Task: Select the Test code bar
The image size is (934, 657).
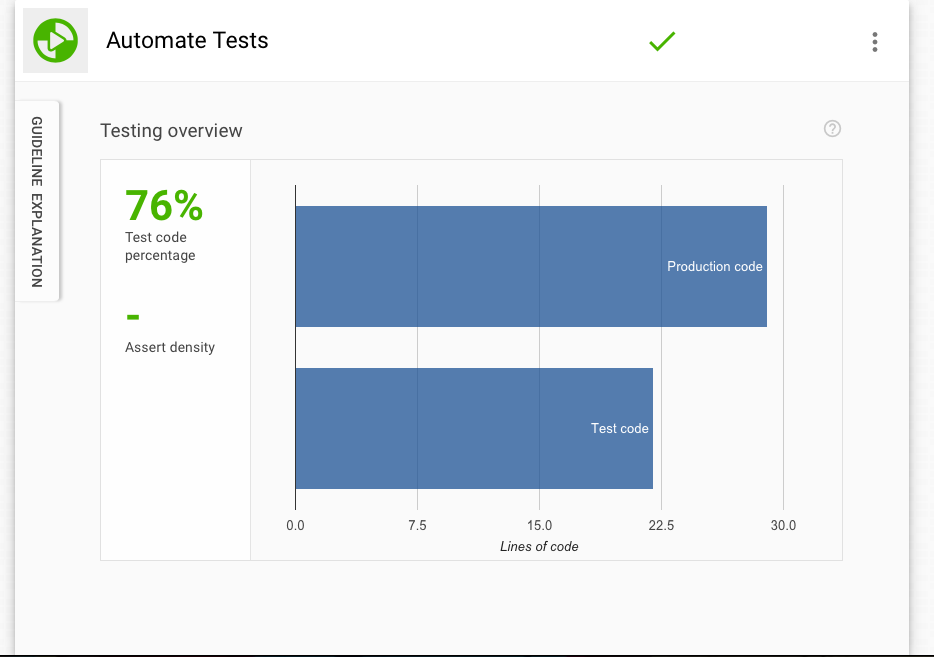Action: 473,428
